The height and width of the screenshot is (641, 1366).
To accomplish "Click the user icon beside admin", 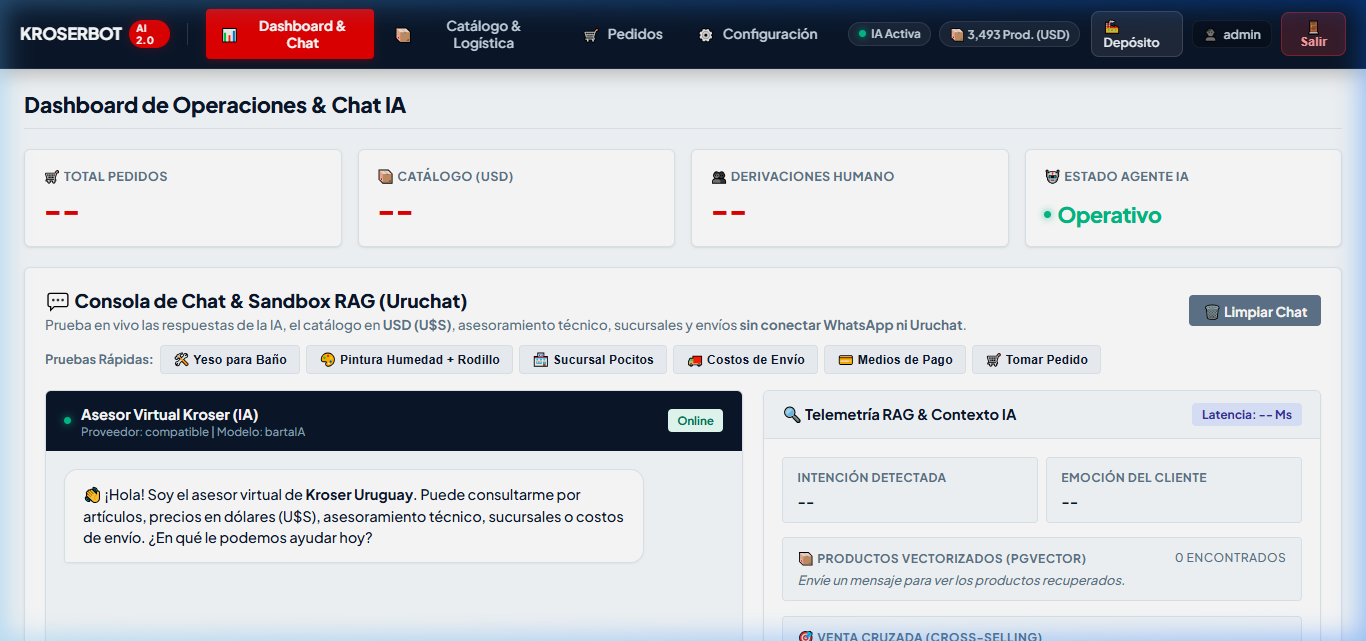I will [x=1210, y=35].
